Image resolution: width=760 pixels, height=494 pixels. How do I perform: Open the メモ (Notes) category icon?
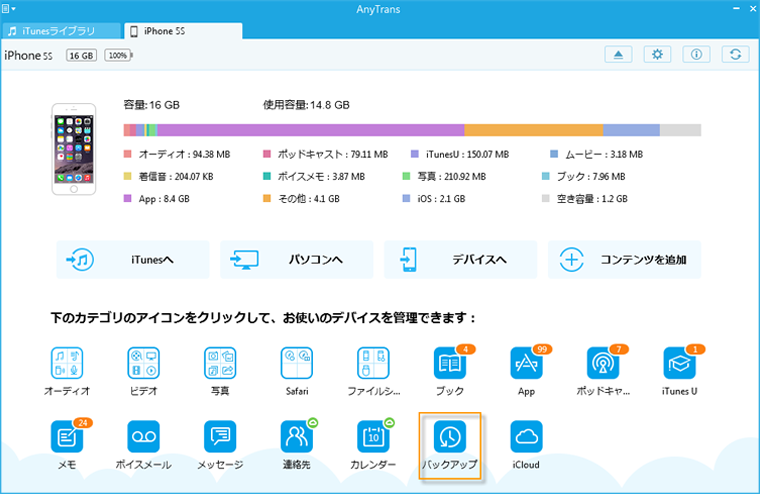(67, 436)
